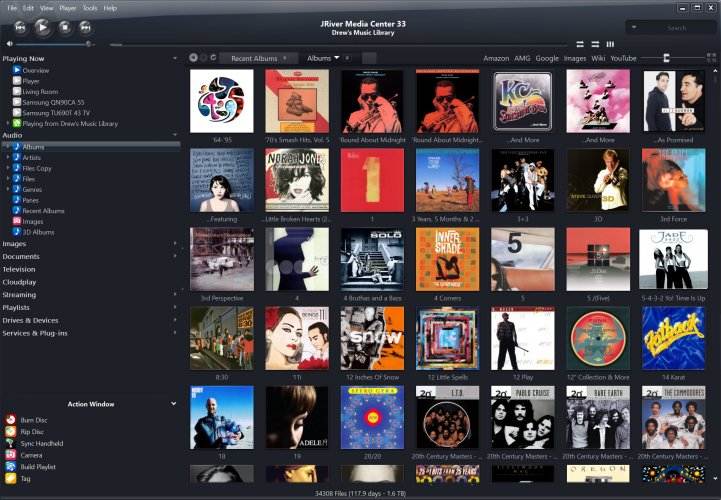Start playback with the Play button
The image size is (721, 500).
coord(43,28)
